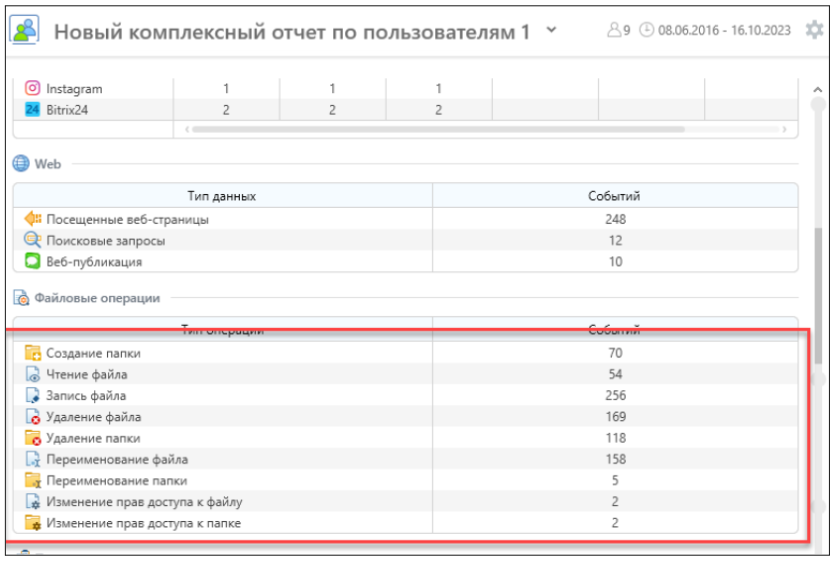Screen dimensions: 834x561
Task: Click the folder creation icon
Action: (32, 353)
